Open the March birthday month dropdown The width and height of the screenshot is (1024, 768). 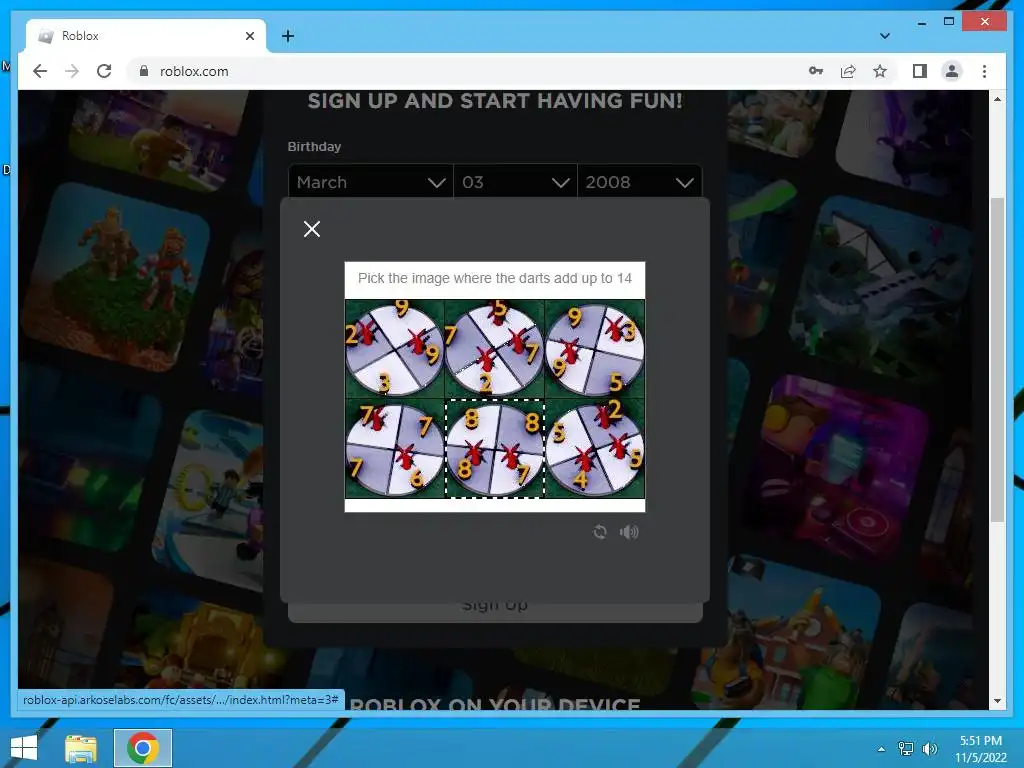[x=370, y=182]
